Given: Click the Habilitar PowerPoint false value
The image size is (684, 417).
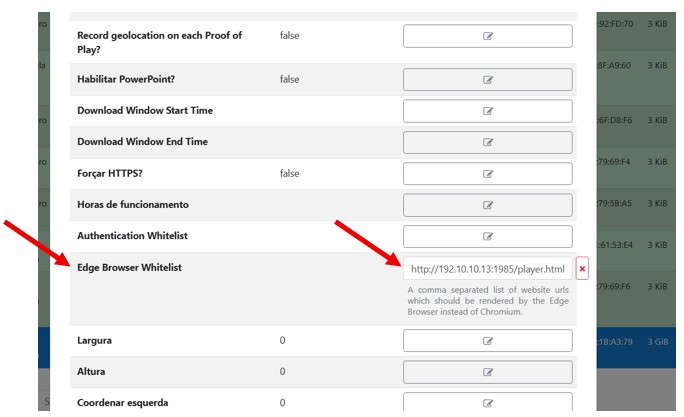Looking at the screenshot, I should click(289, 79).
